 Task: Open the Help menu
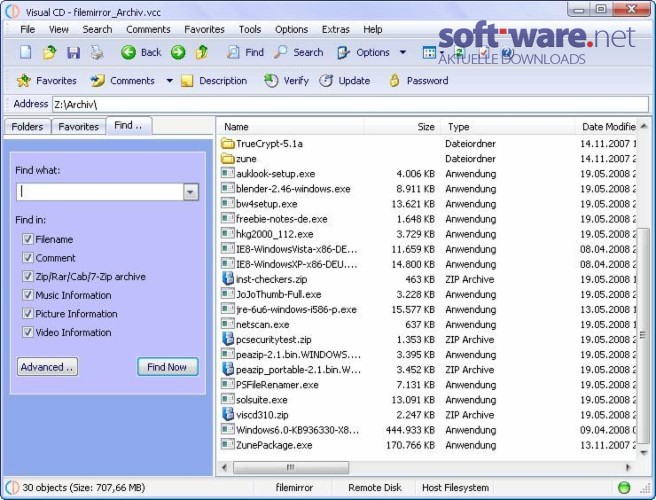(372, 29)
